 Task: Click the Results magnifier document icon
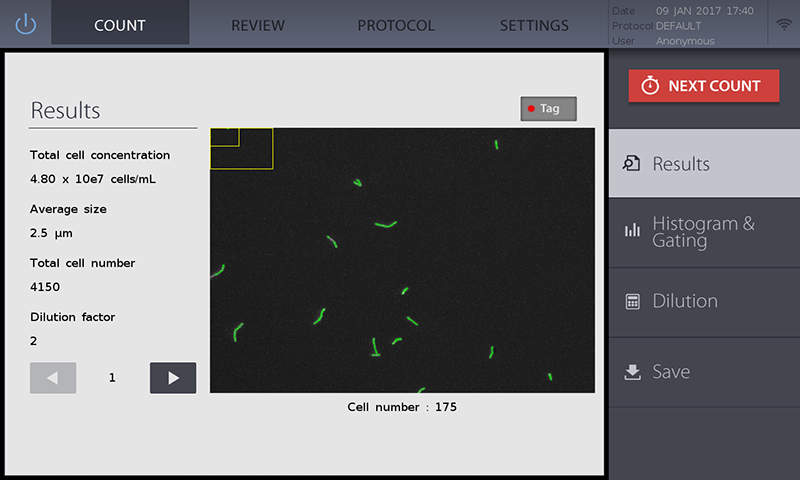tap(631, 163)
